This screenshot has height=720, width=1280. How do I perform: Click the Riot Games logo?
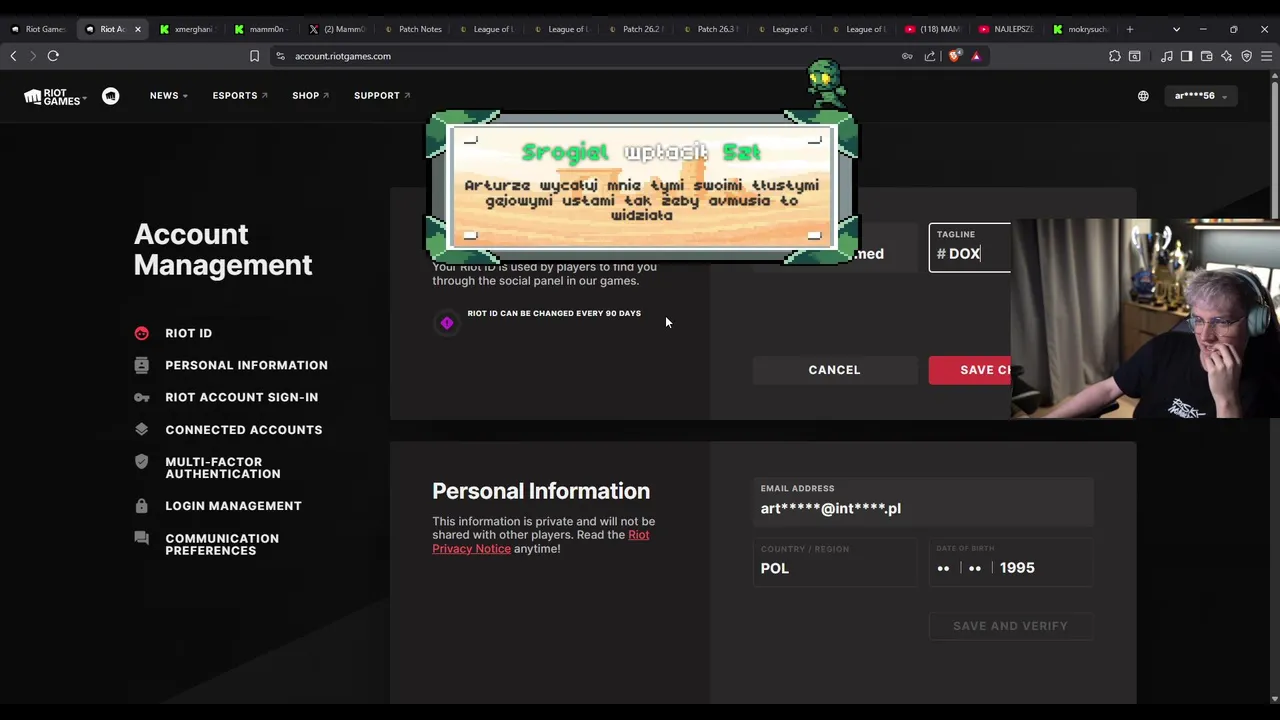coord(54,96)
